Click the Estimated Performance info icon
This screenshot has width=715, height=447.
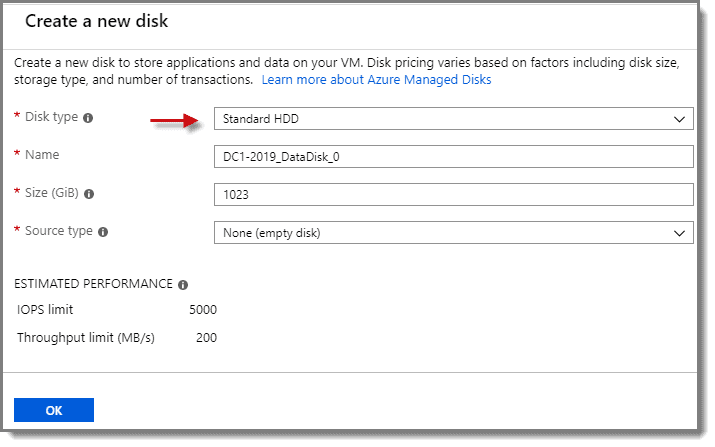coord(183,285)
